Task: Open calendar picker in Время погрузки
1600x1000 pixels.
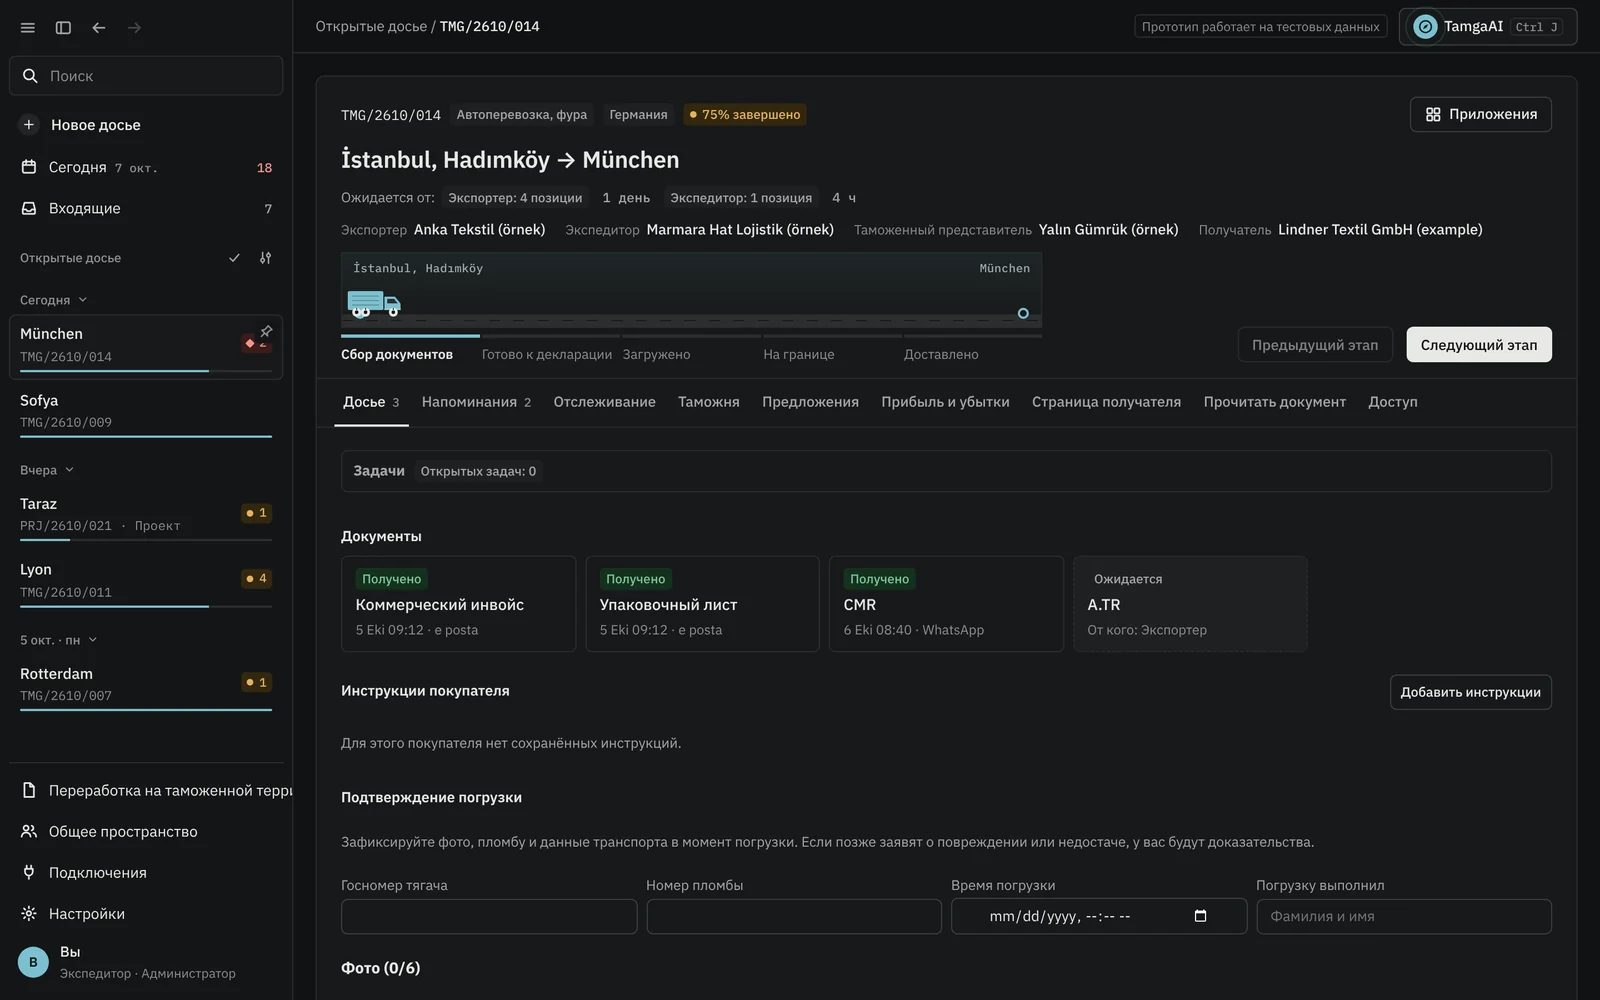Action: 1200,916
